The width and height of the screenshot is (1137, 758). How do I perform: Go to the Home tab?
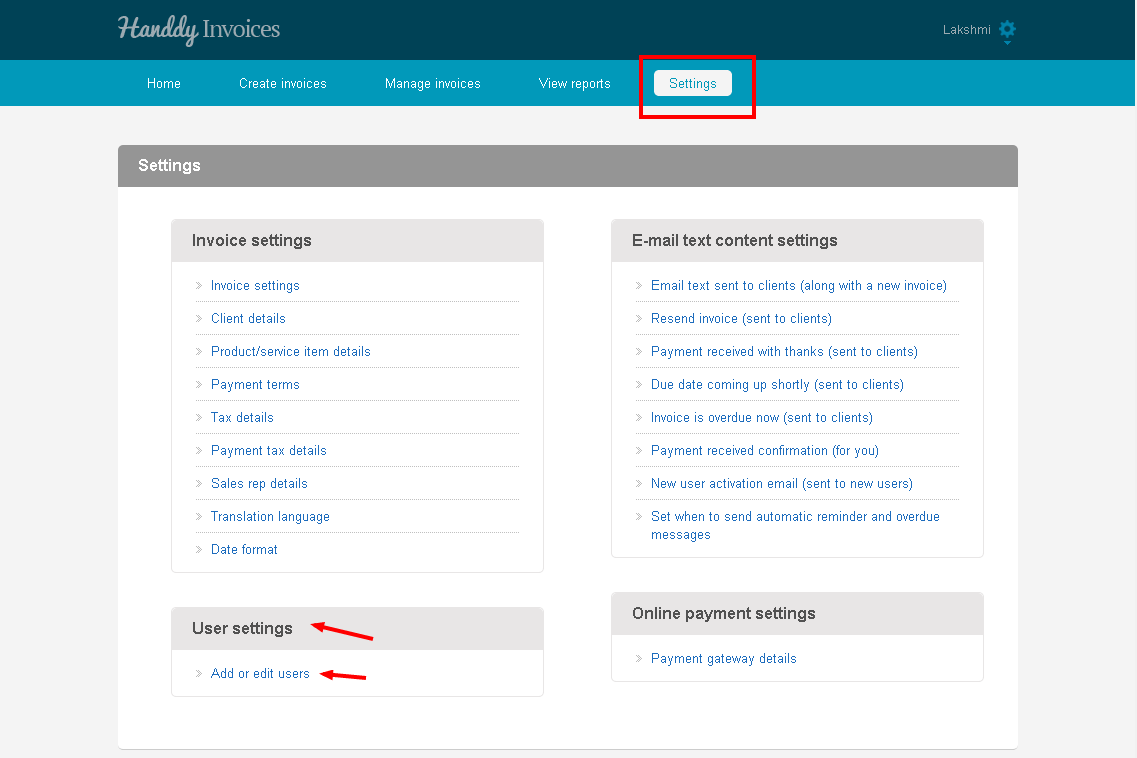click(x=164, y=83)
